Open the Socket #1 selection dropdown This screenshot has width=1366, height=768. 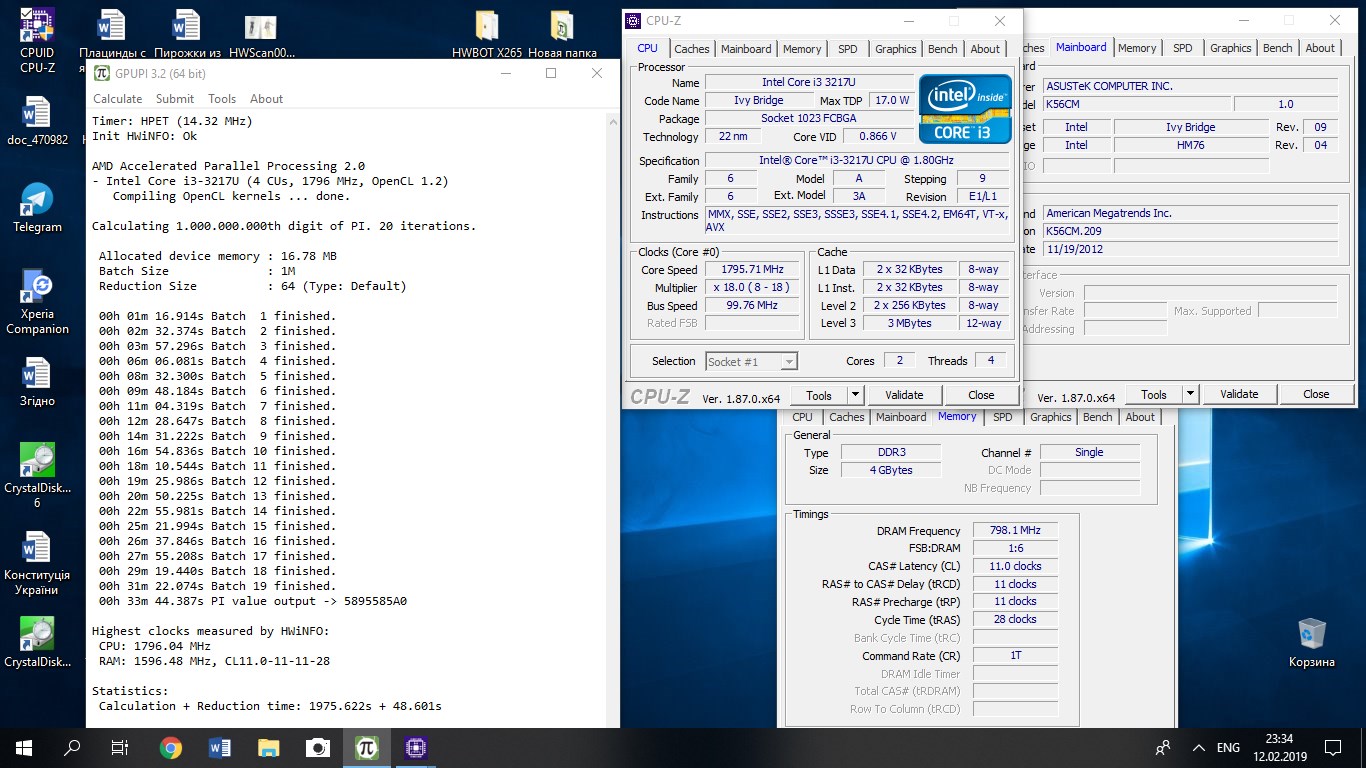click(752, 361)
